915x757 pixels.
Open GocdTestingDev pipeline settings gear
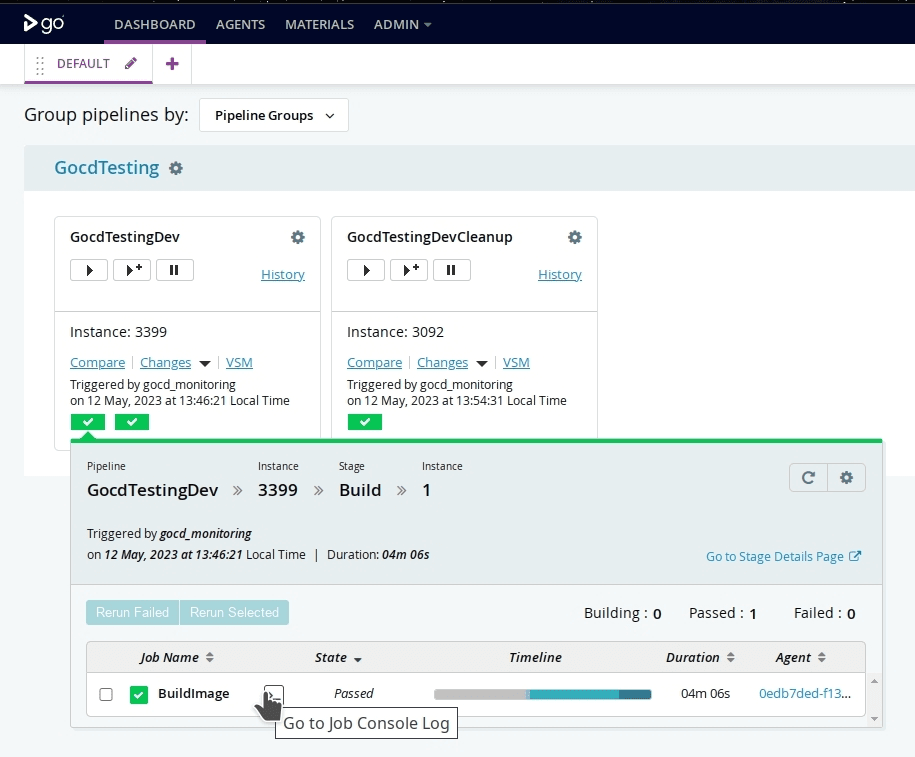(297, 237)
